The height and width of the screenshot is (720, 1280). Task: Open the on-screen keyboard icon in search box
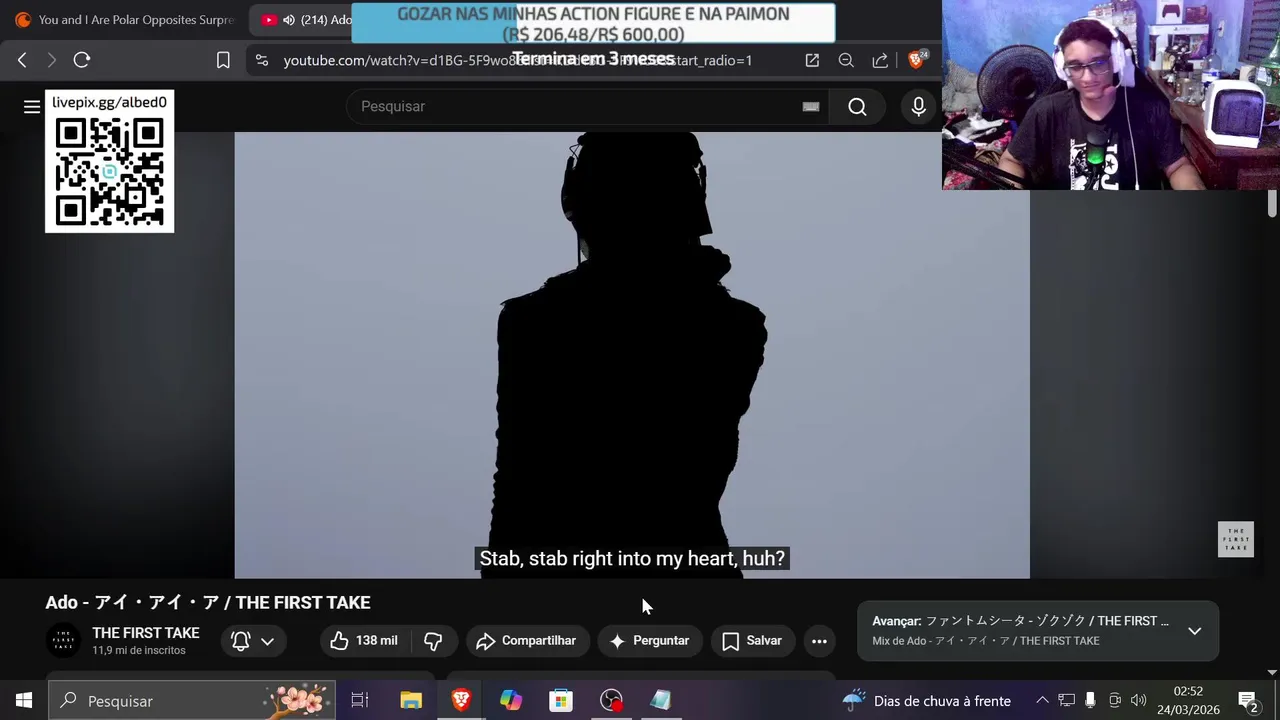tap(811, 107)
